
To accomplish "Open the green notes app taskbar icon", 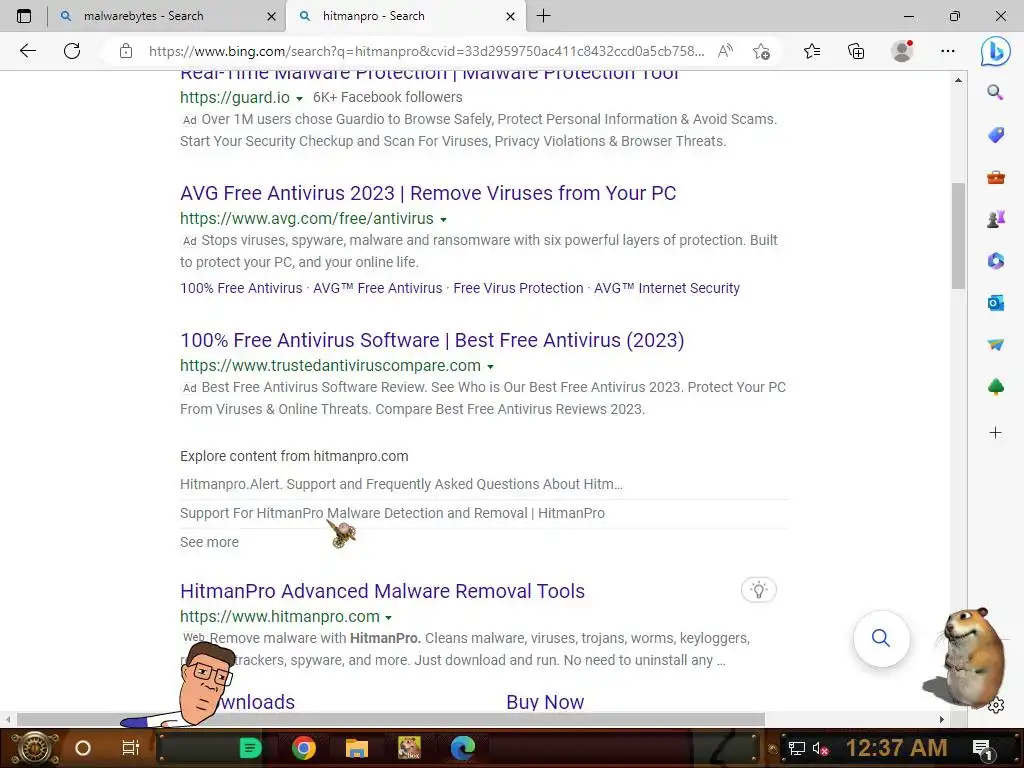I will click(x=250, y=748).
